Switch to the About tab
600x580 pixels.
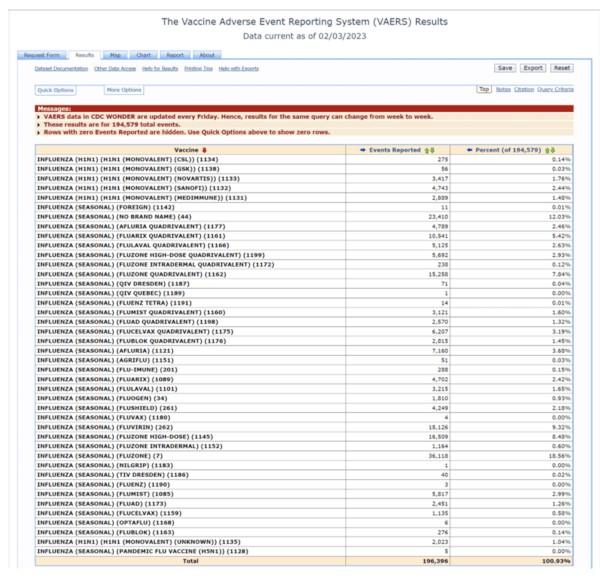[x=207, y=55]
